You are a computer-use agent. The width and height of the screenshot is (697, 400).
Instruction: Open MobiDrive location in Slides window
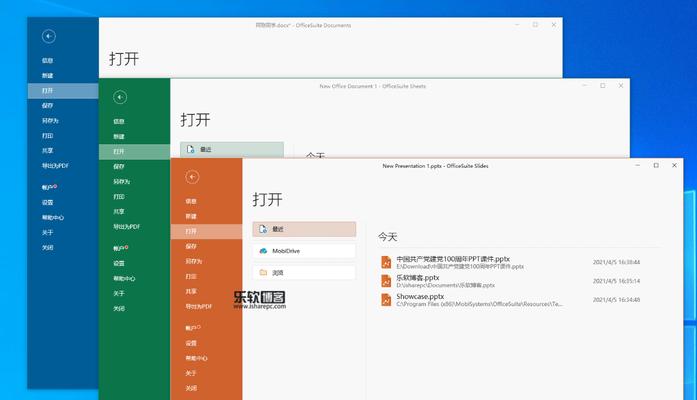(x=304, y=251)
